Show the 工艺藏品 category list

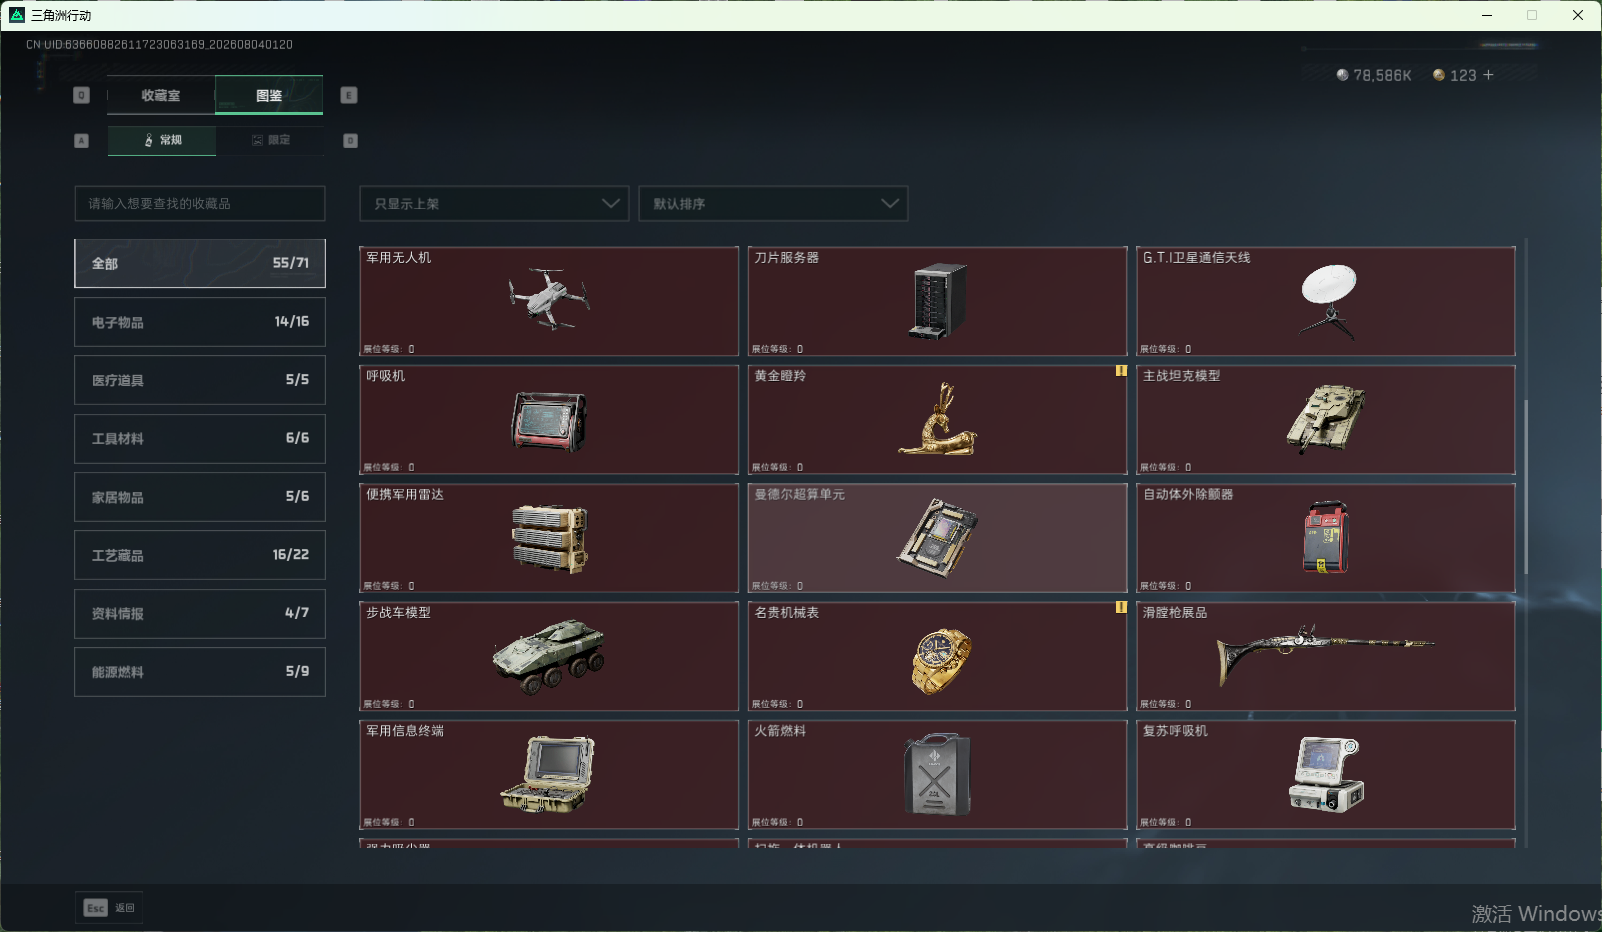[x=200, y=555]
